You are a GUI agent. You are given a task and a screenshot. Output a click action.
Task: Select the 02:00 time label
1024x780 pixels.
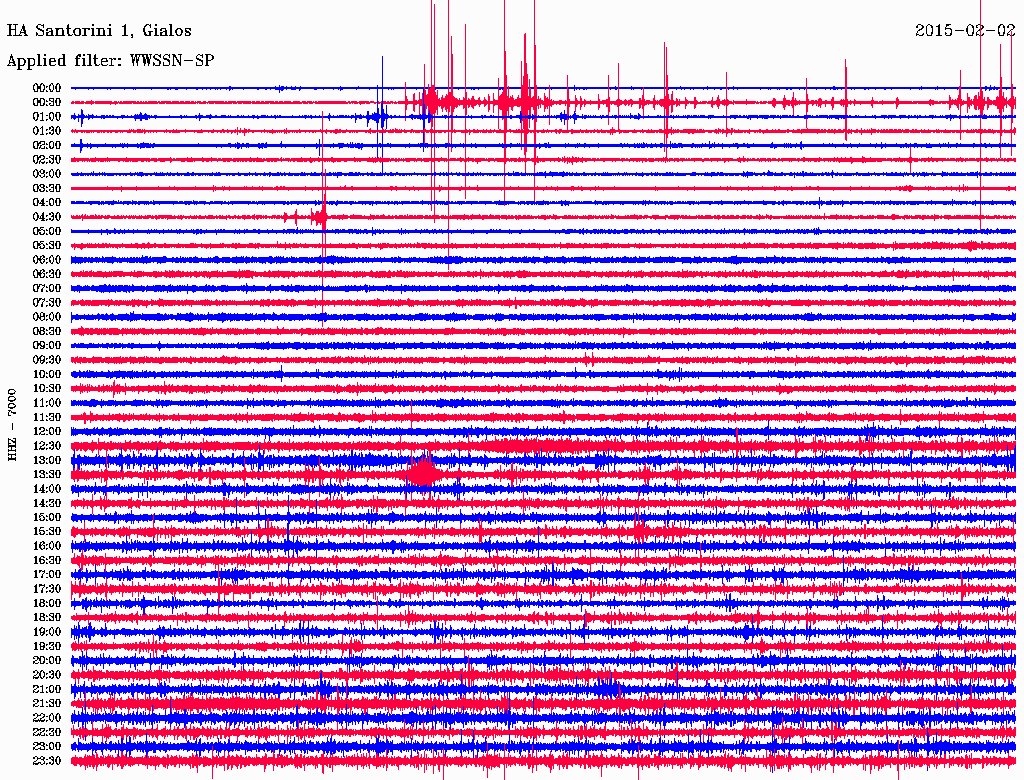[47, 145]
